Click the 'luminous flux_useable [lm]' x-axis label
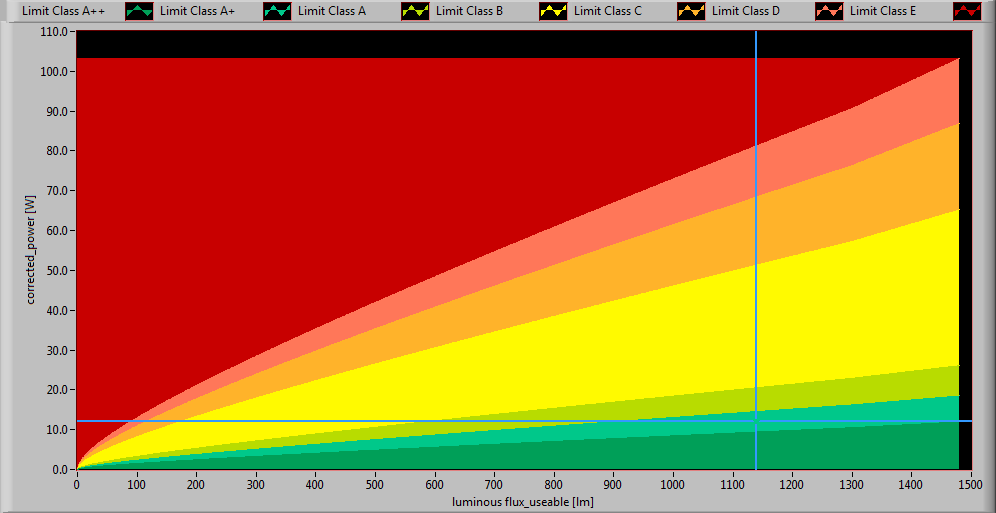 [522, 501]
